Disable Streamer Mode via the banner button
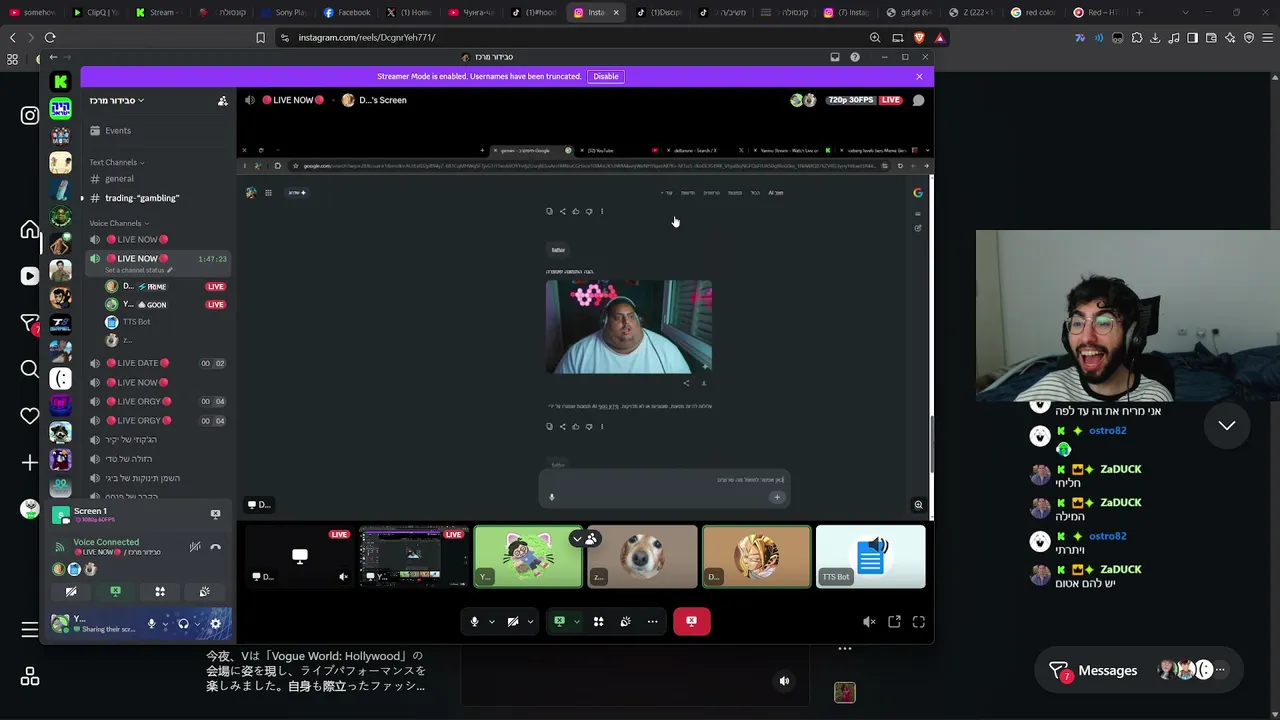This screenshot has height=720, width=1280. click(606, 76)
